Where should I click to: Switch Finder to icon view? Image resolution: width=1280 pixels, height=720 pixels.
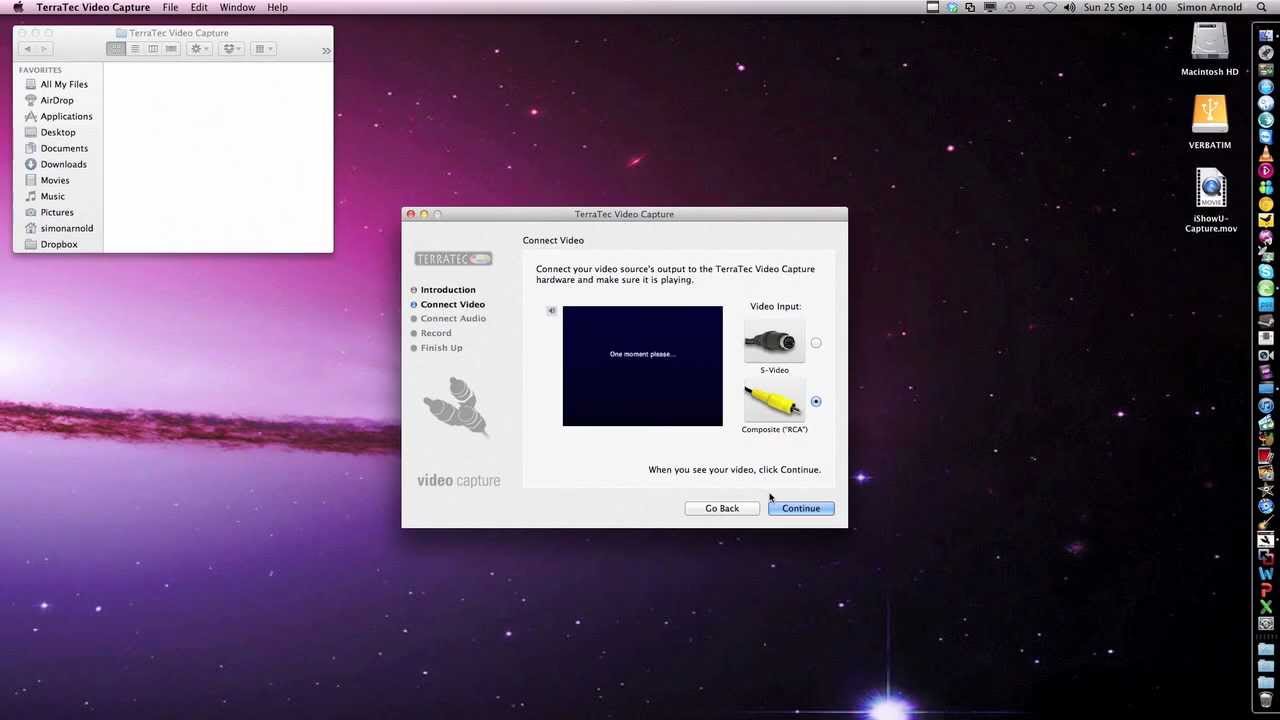(x=116, y=49)
